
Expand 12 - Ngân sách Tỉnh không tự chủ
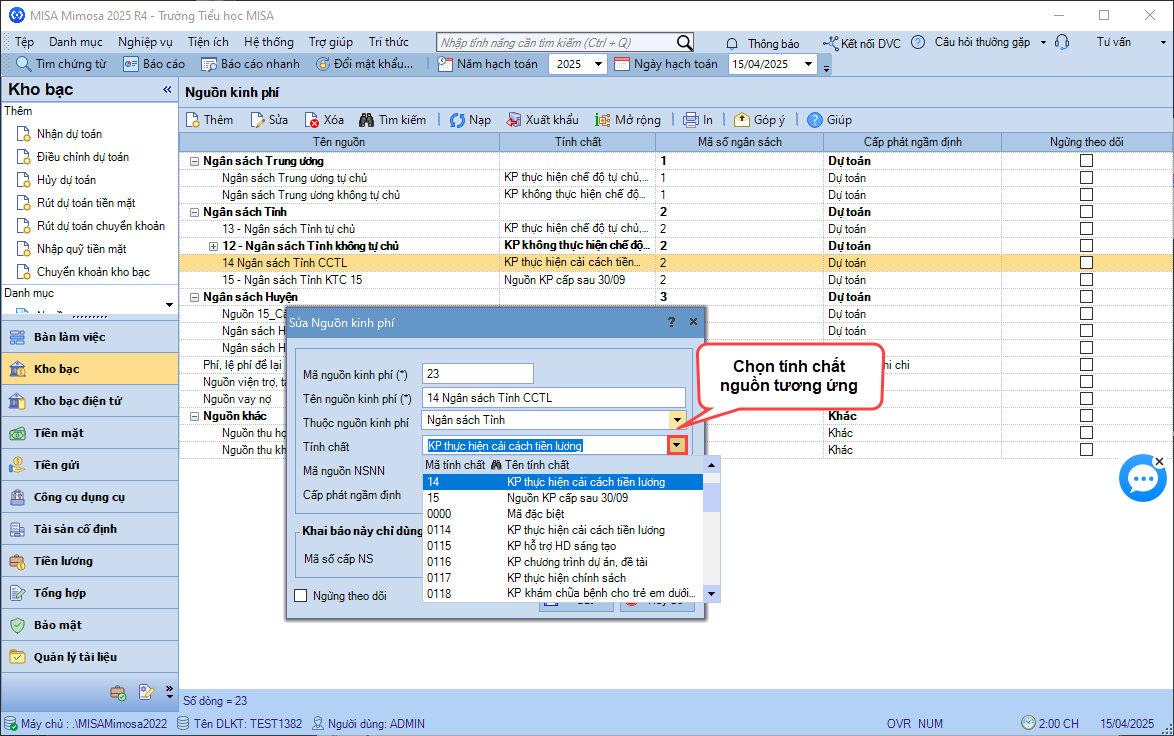click(x=213, y=246)
